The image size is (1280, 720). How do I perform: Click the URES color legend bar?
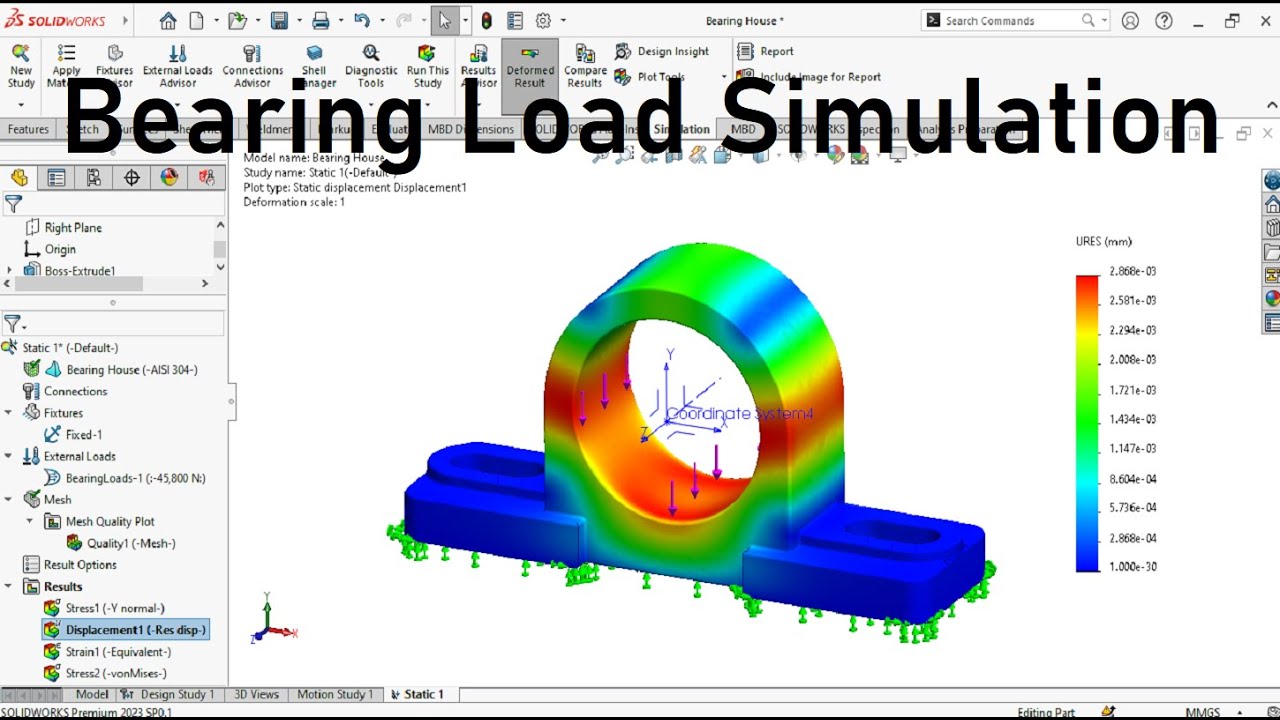point(1086,423)
